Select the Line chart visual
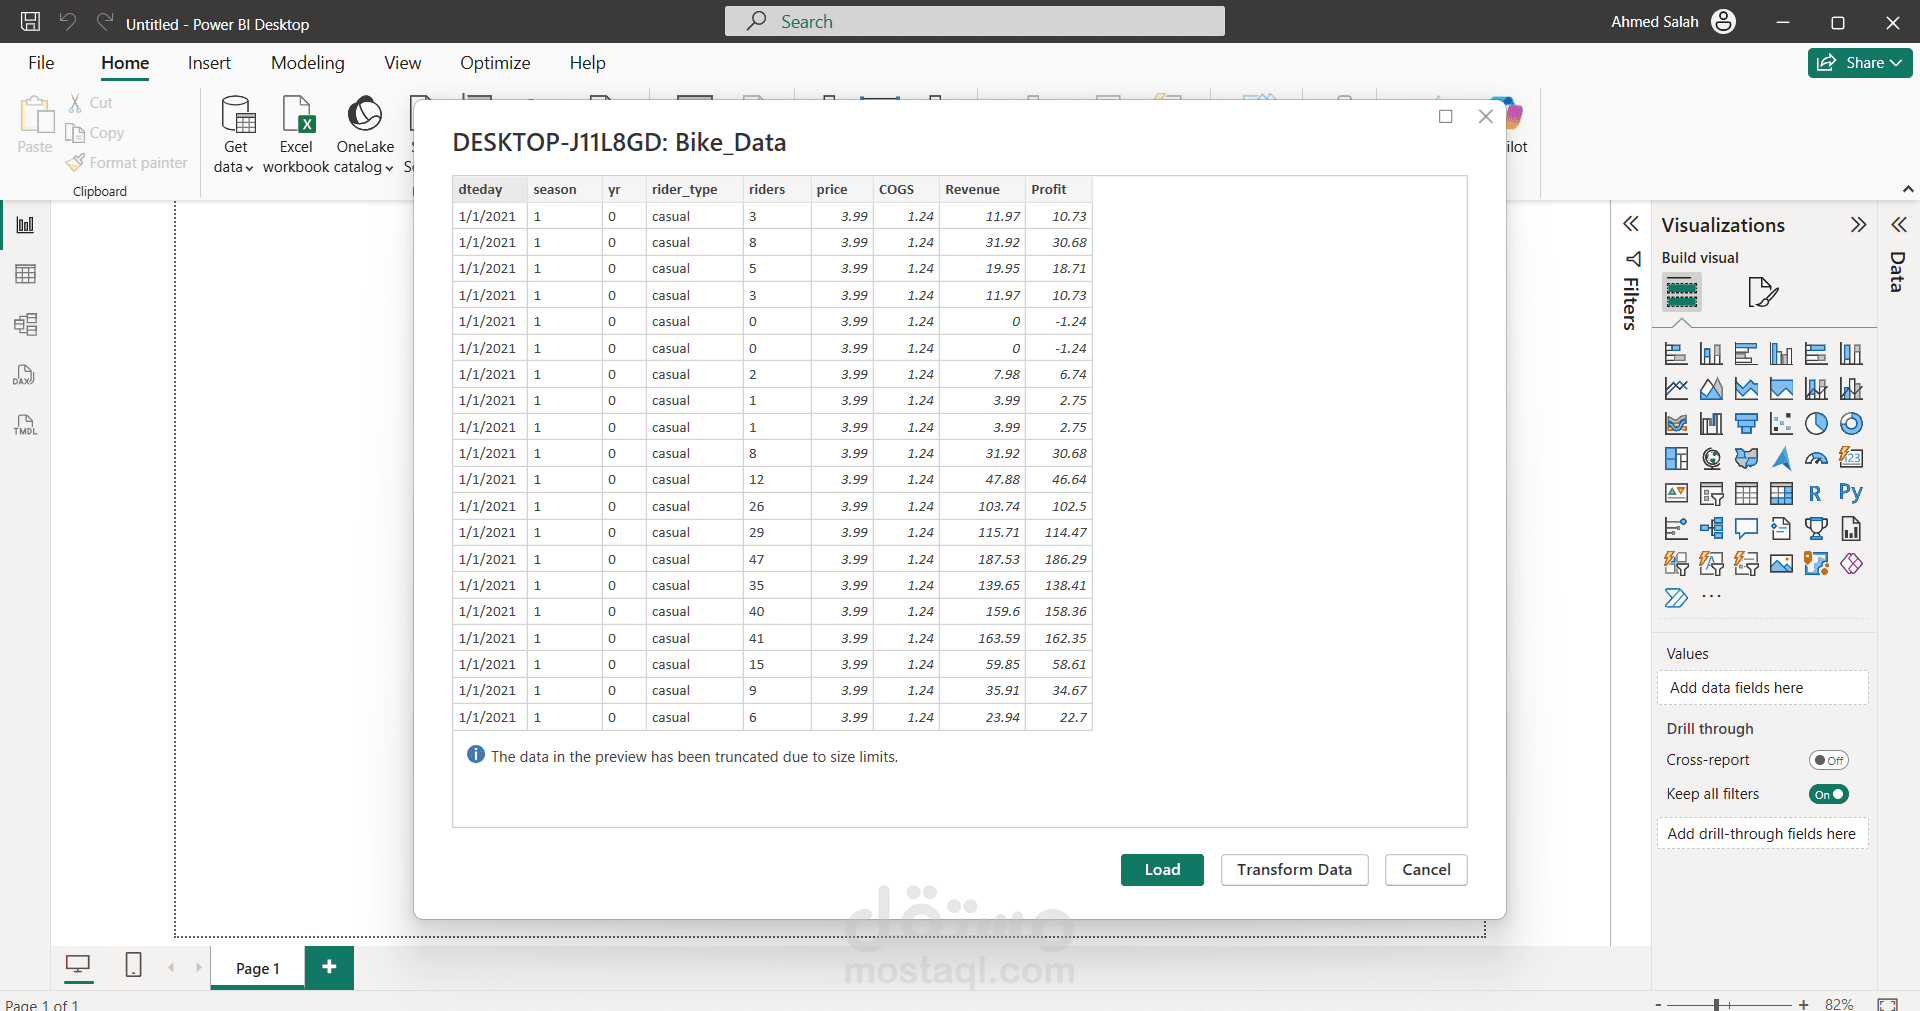The image size is (1920, 1011). [1676, 389]
